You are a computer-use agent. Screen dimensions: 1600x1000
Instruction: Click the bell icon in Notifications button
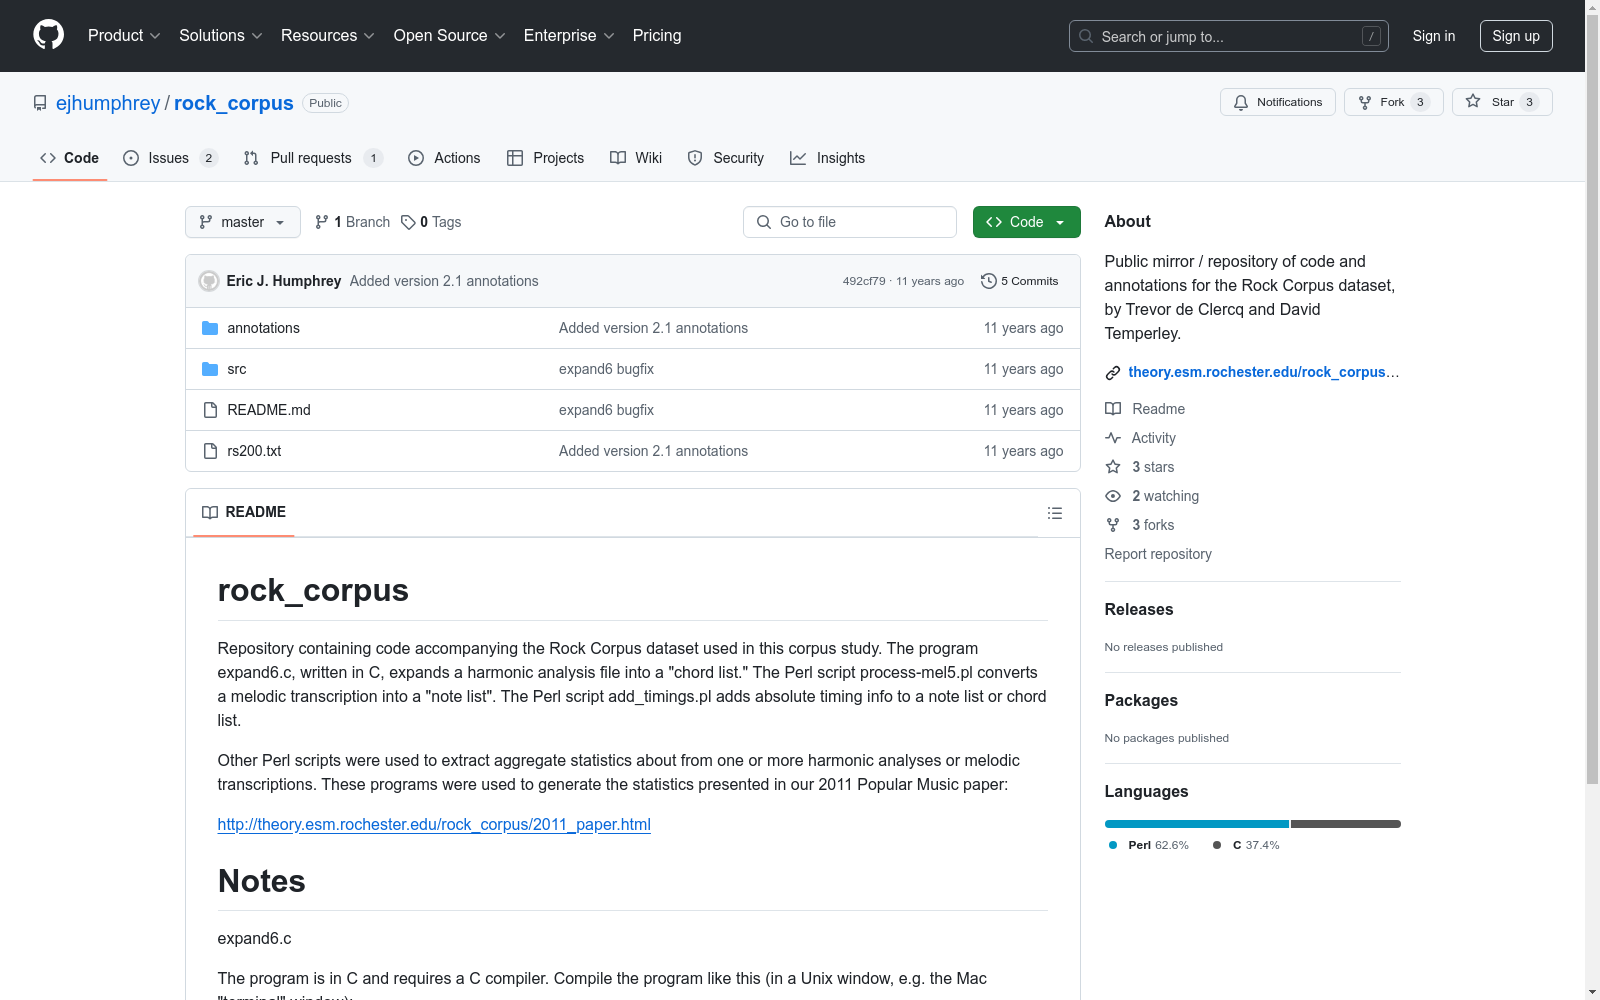(x=1241, y=102)
